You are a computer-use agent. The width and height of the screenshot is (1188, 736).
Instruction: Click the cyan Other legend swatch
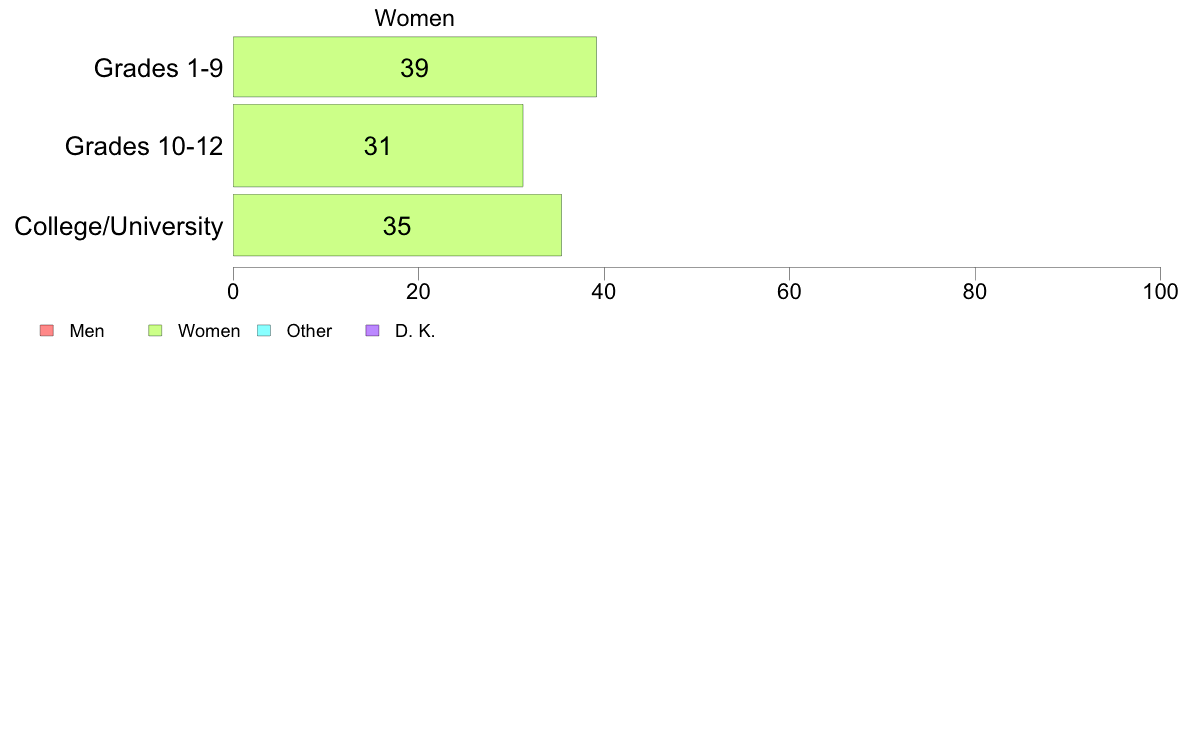[264, 330]
